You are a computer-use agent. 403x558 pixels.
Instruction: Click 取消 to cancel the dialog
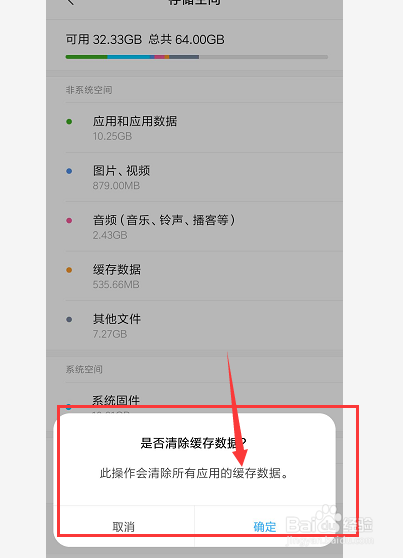(x=124, y=527)
